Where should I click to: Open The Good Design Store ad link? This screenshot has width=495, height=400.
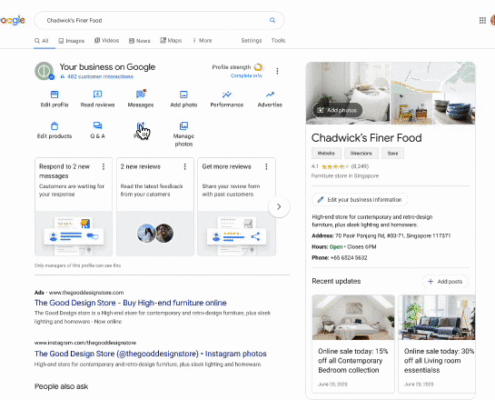coord(130,303)
